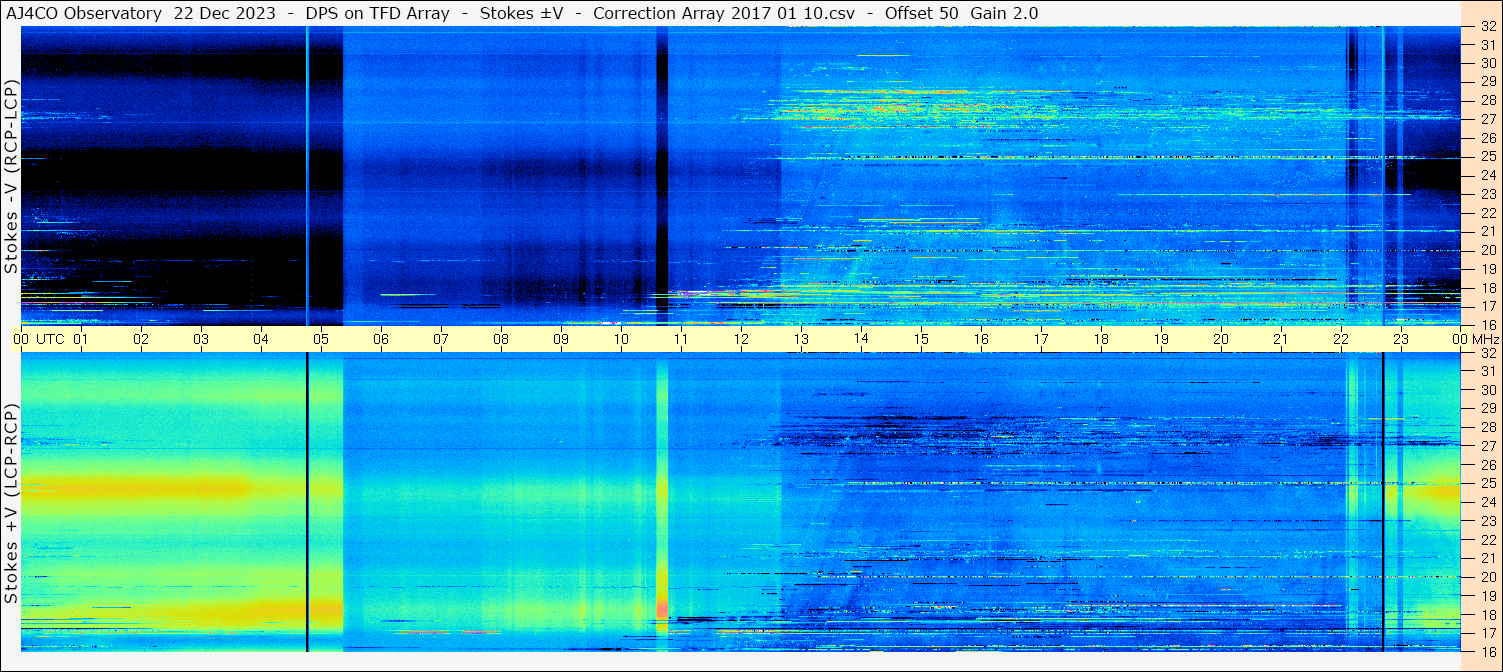Screen dimensions: 1503x672
Task: Click the 32 frequency tick of Stokes +V panel
Action: coord(1487,353)
